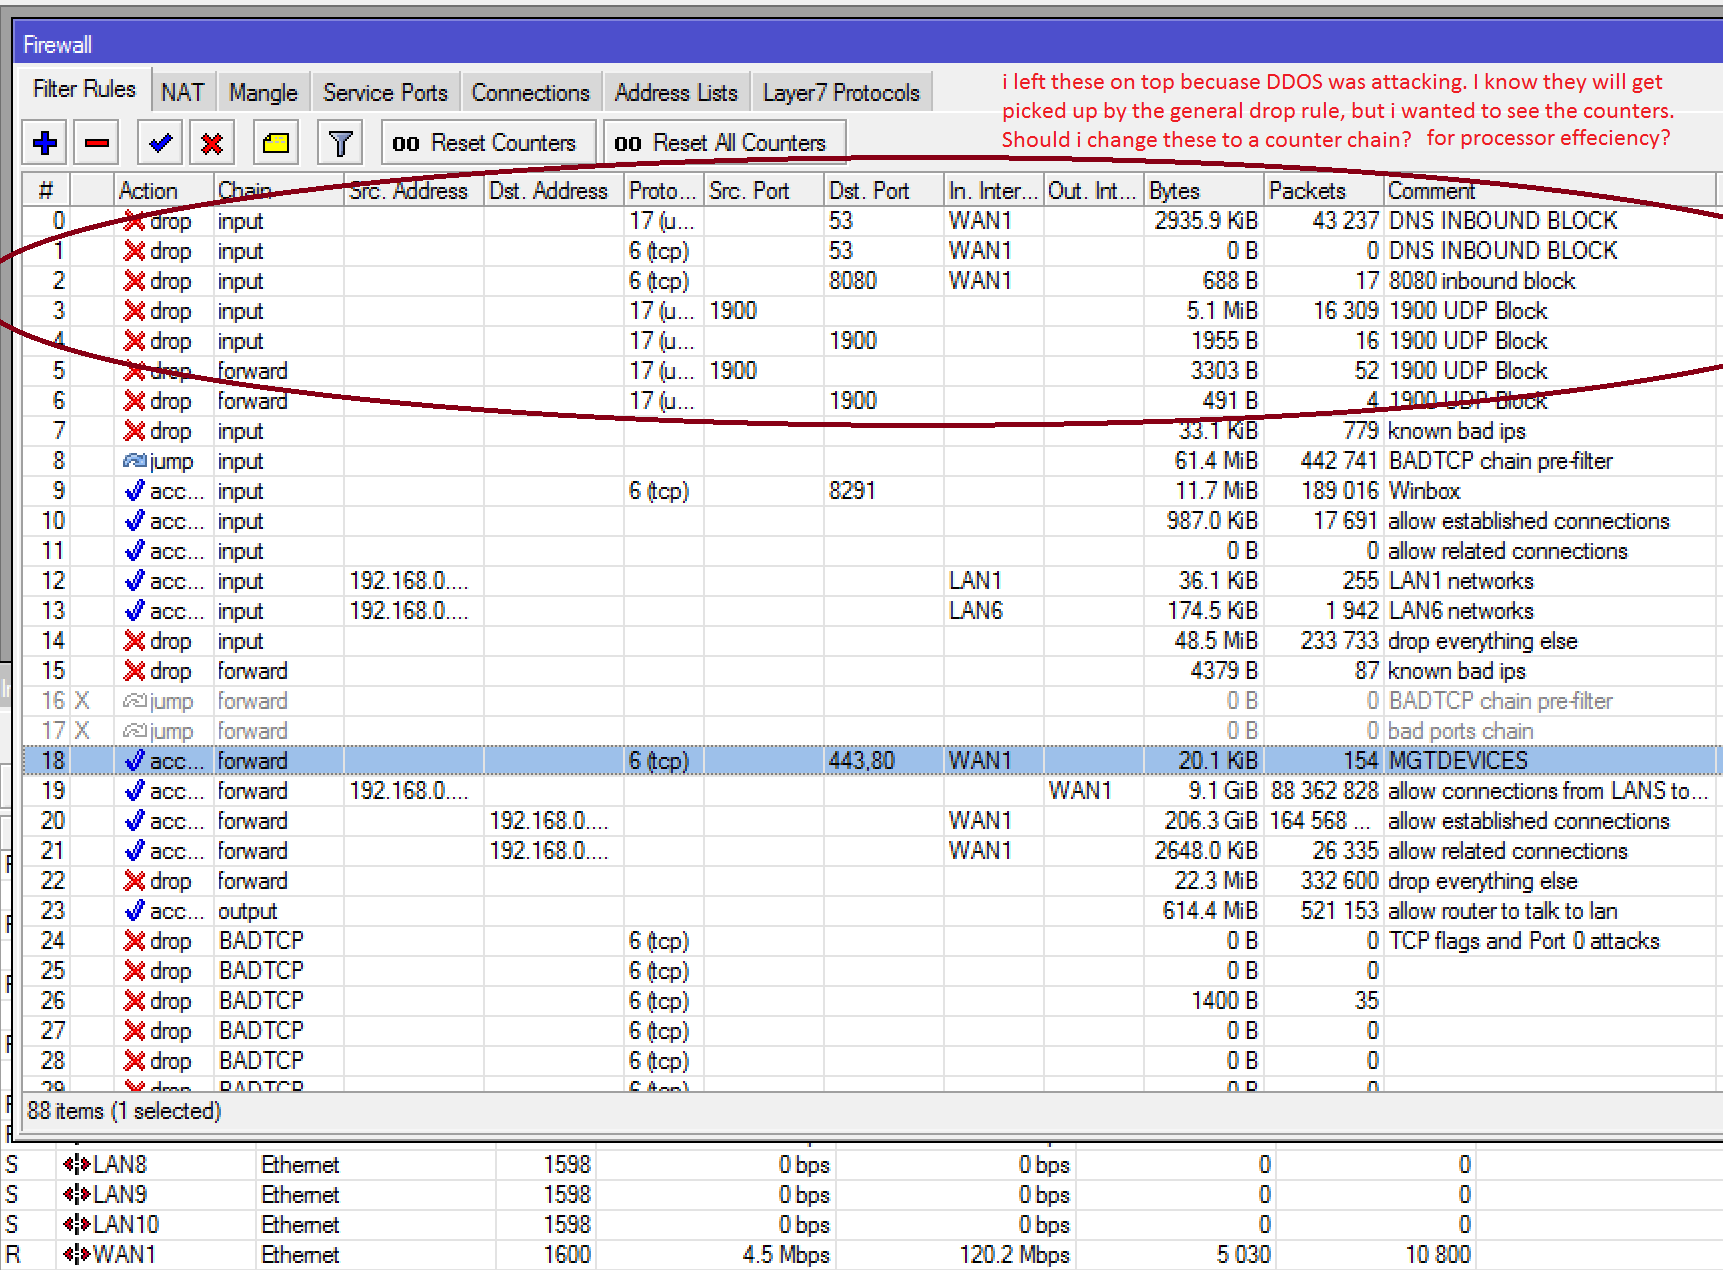Click the yellow Comment note icon

[x=276, y=143]
